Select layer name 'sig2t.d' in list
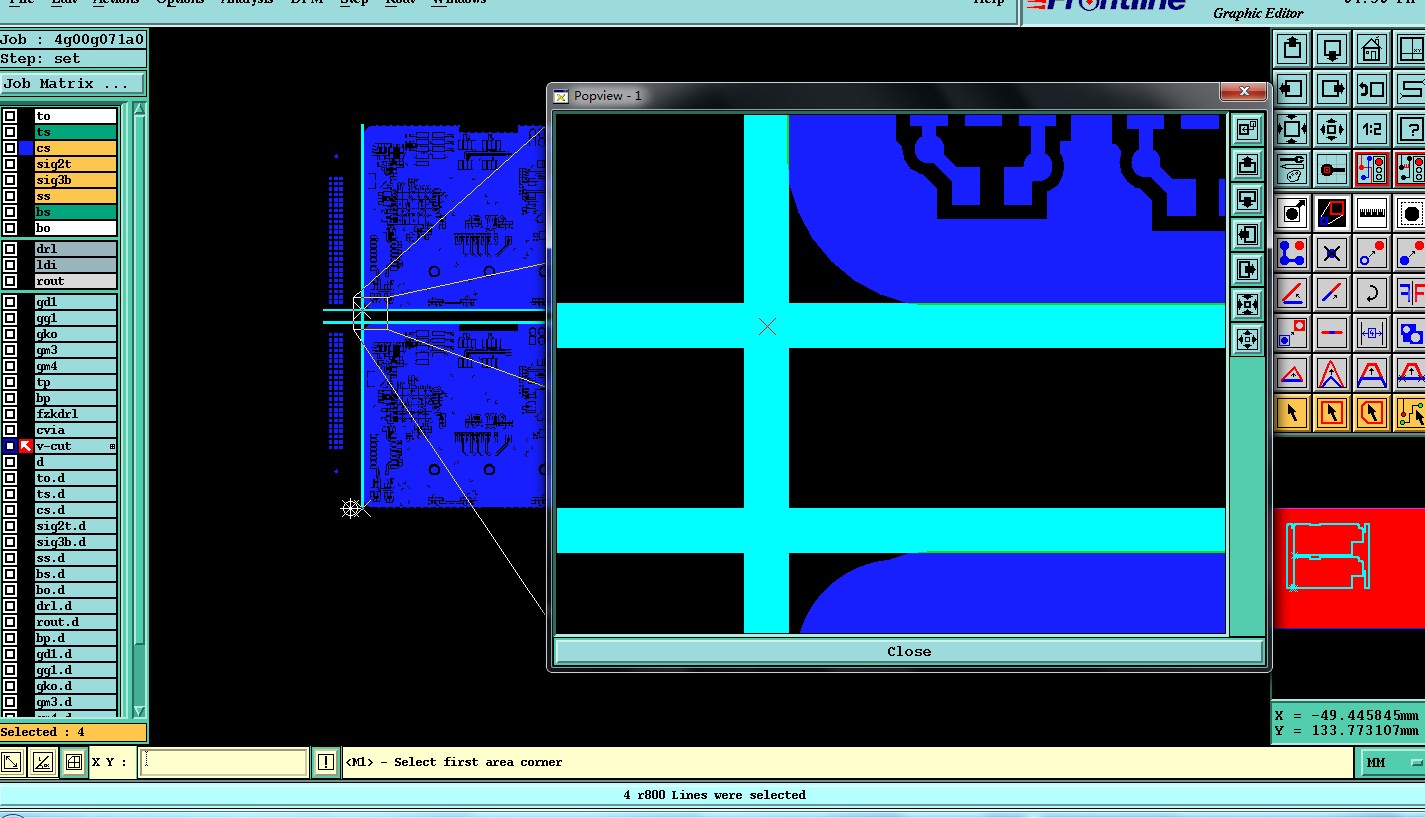The image size is (1425, 818). 76,526
